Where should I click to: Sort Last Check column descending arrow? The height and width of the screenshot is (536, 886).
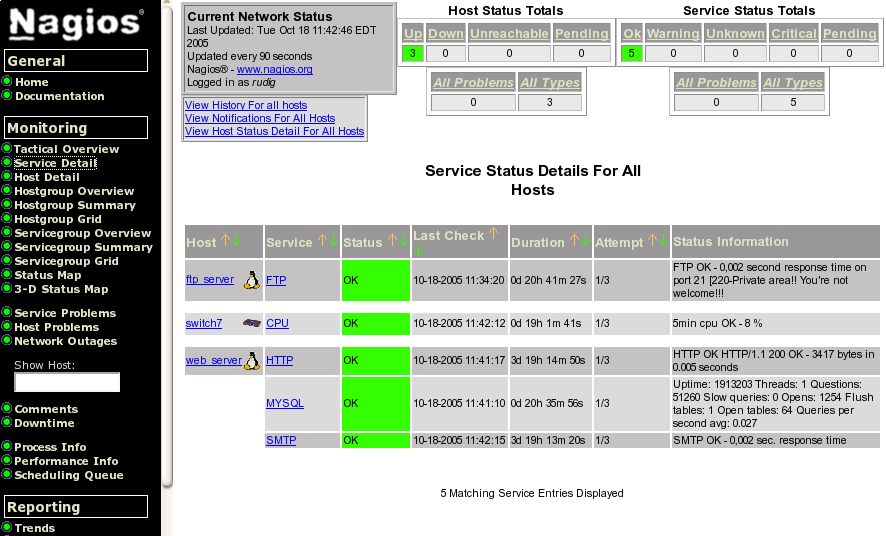[x=418, y=250]
